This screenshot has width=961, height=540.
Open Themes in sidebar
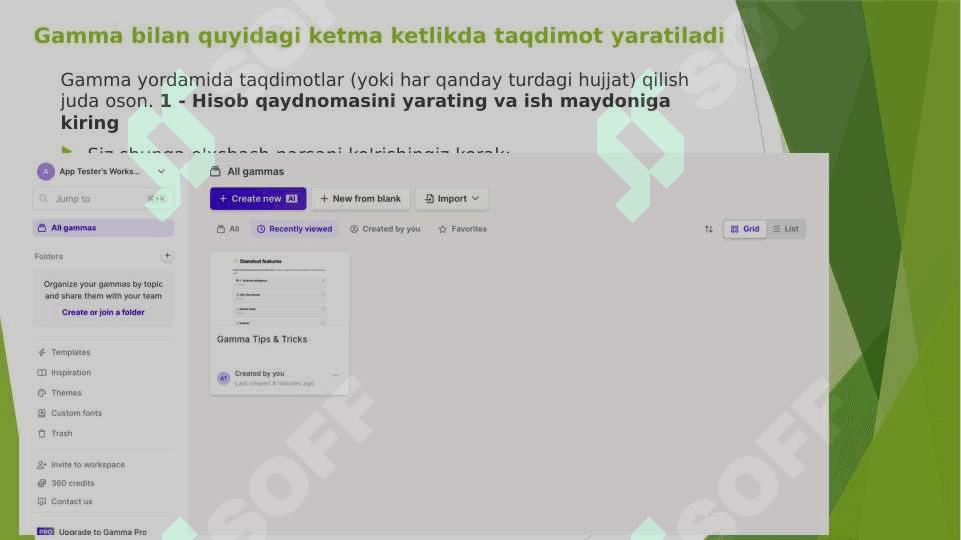(66, 393)
